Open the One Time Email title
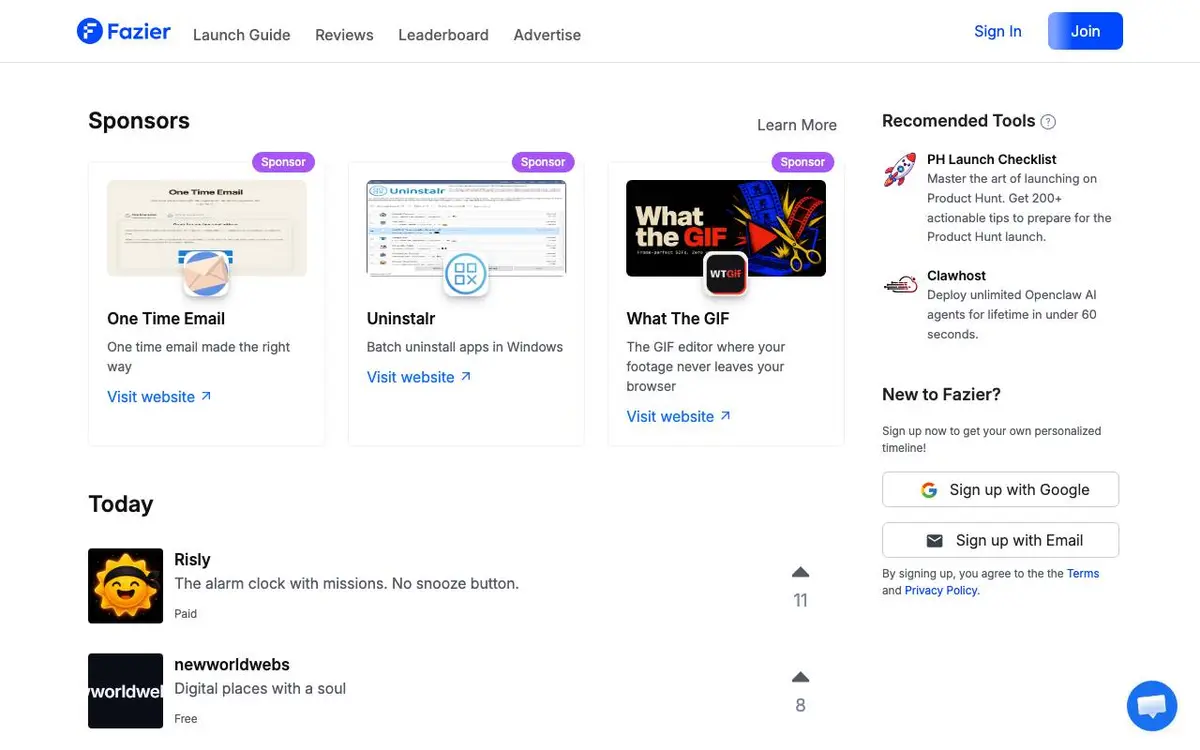 [166, 319]
